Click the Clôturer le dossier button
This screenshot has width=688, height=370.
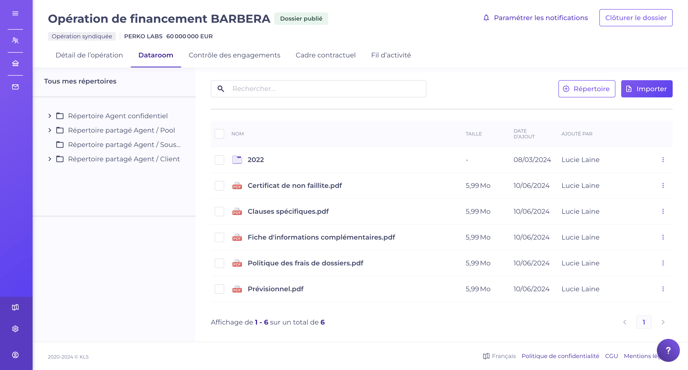(x=636, y=18)
